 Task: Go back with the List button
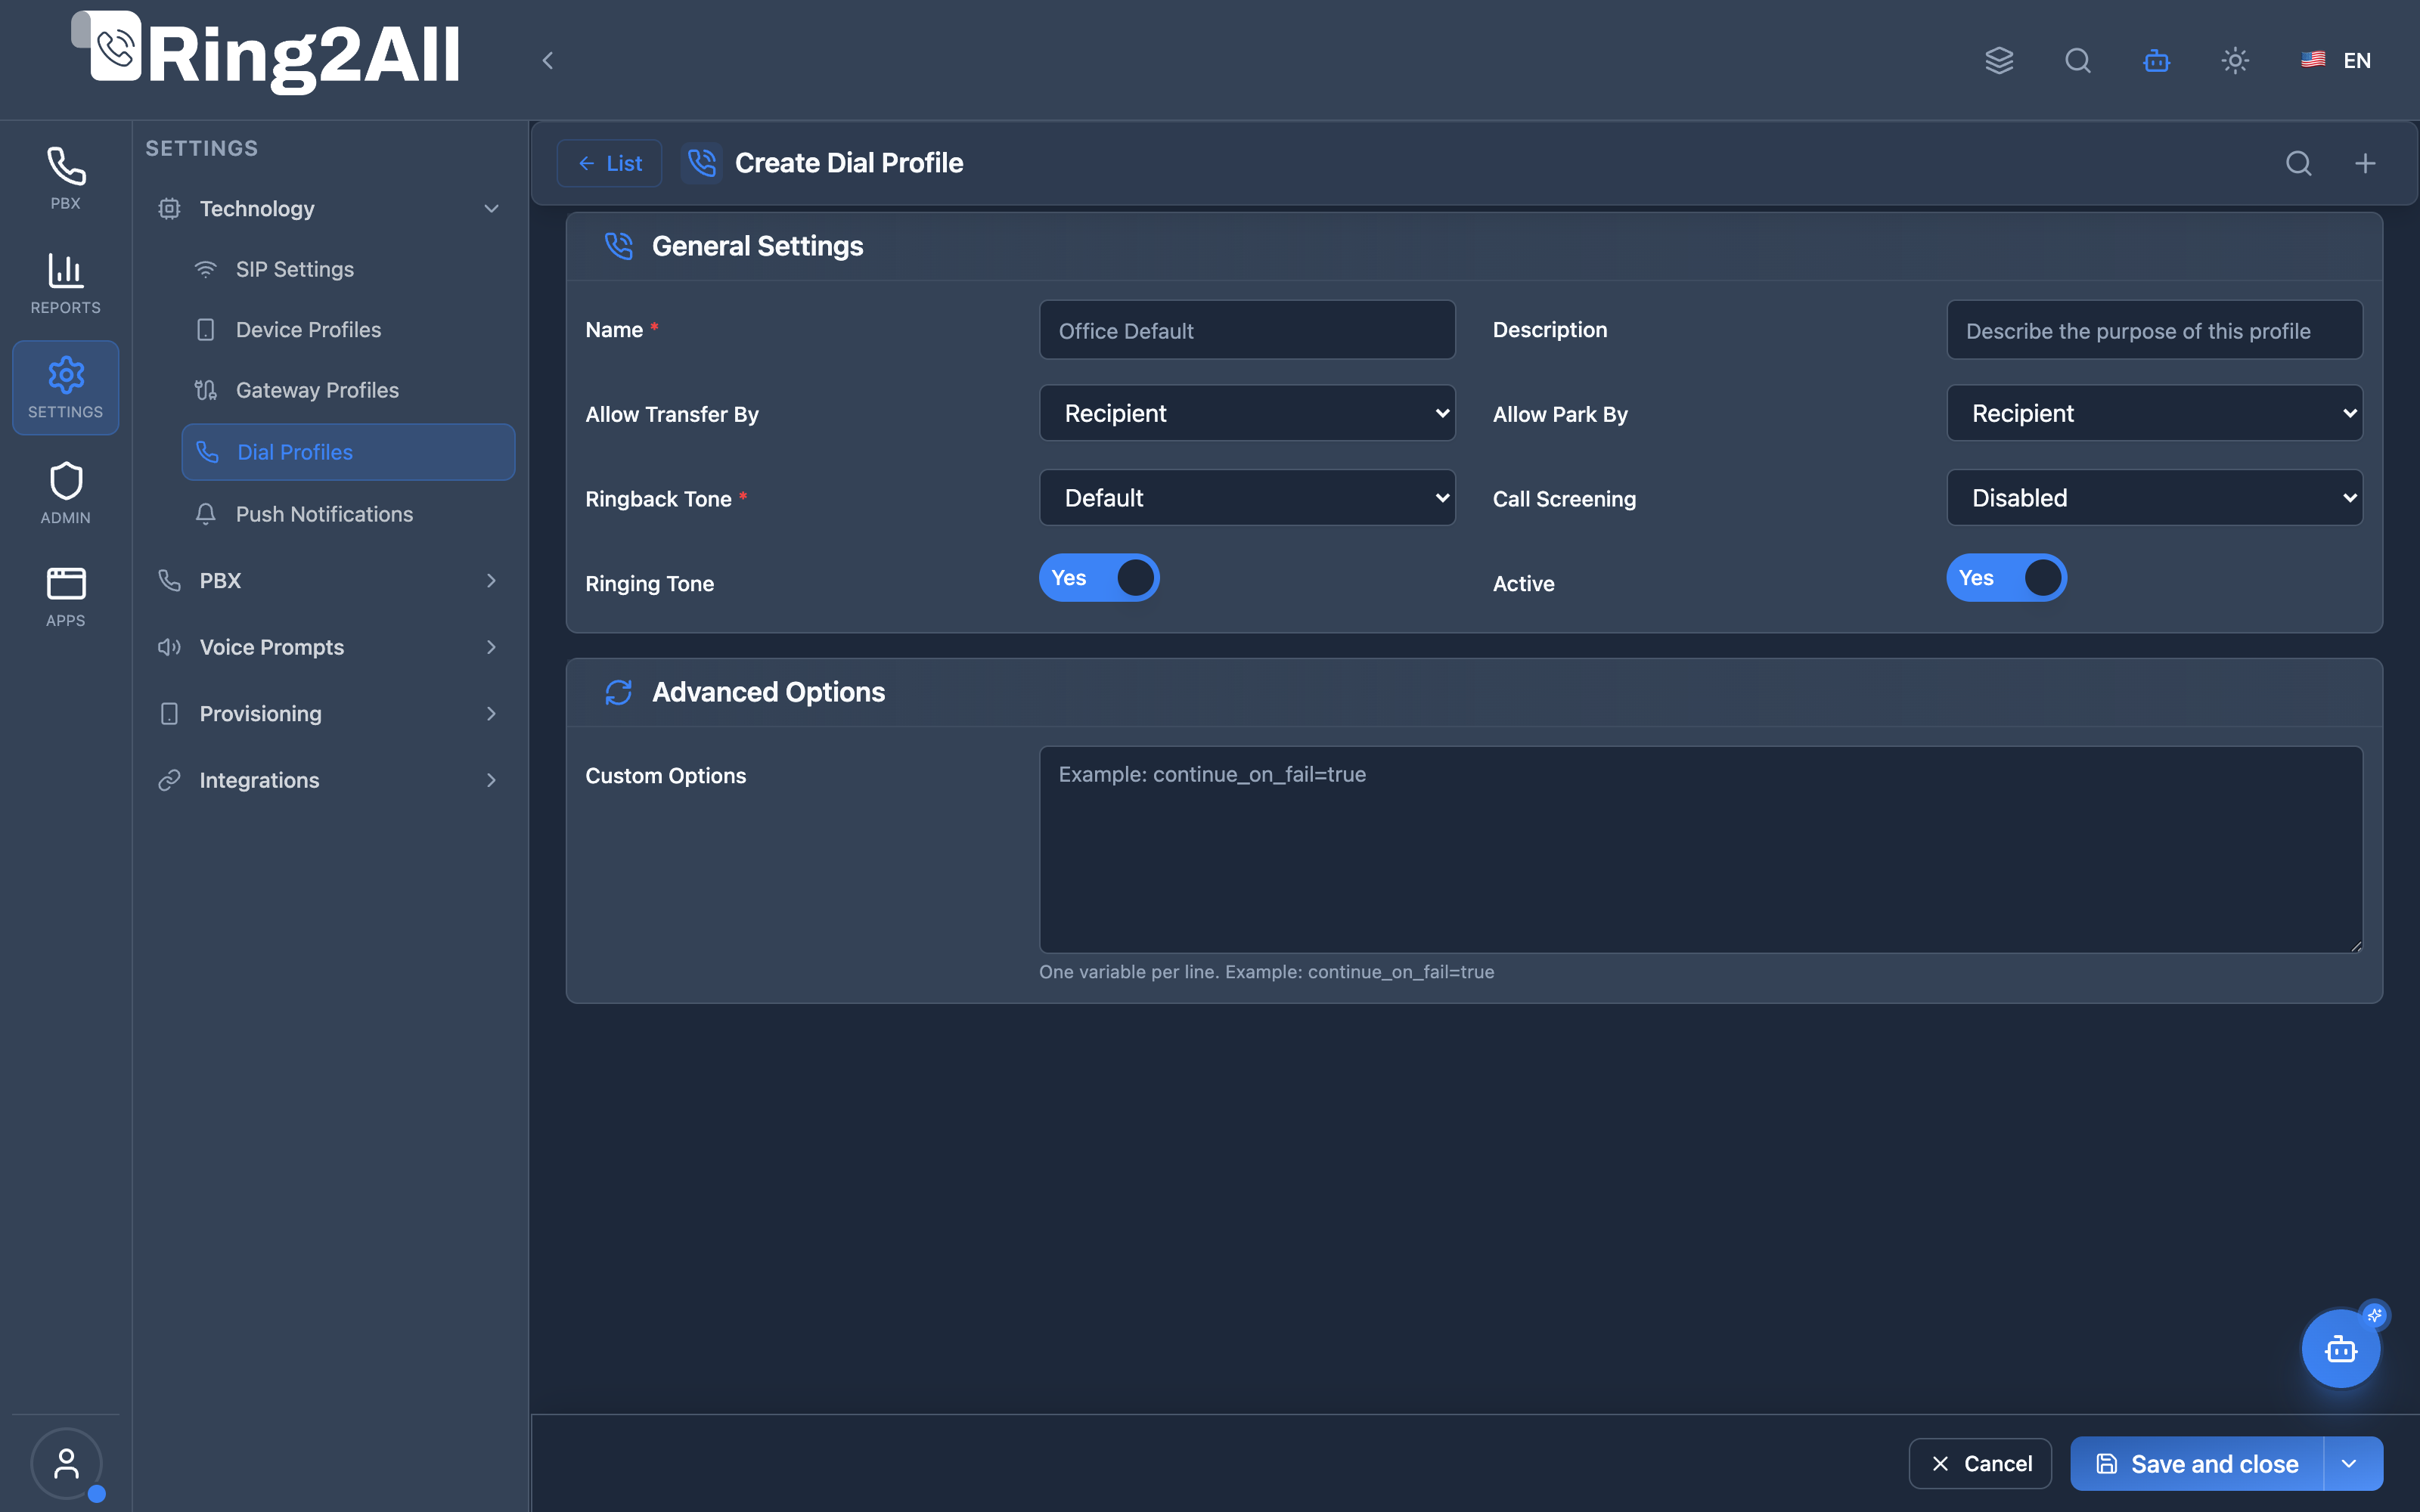pos(609,163)
